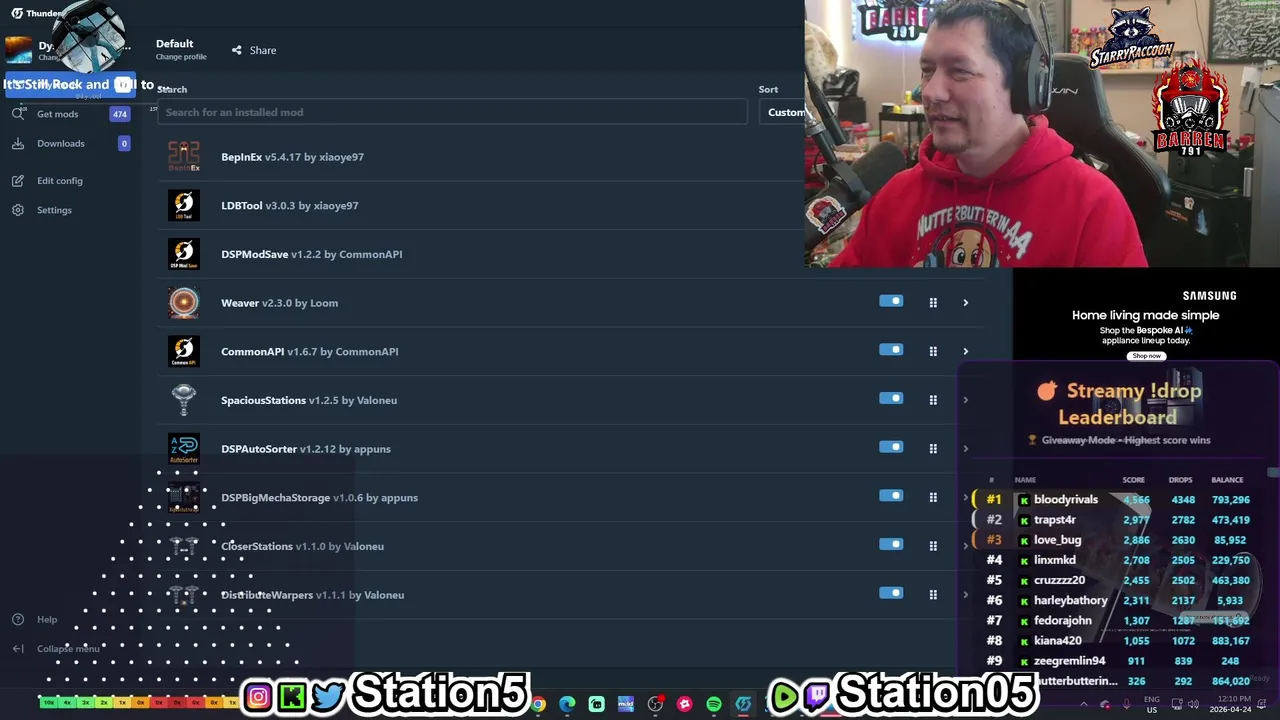
Task: Open Get mods in the sidebar
Action: click(57, 114)
